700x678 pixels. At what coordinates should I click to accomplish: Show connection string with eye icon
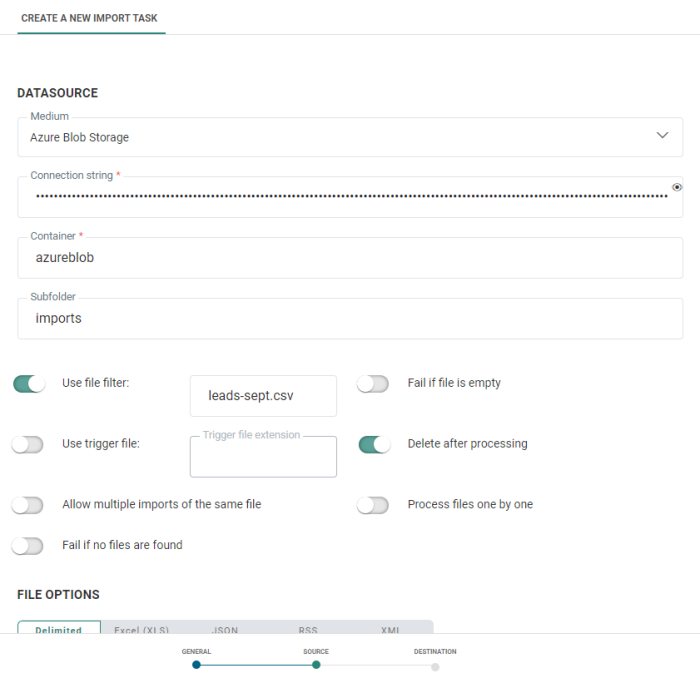(677, 187)
